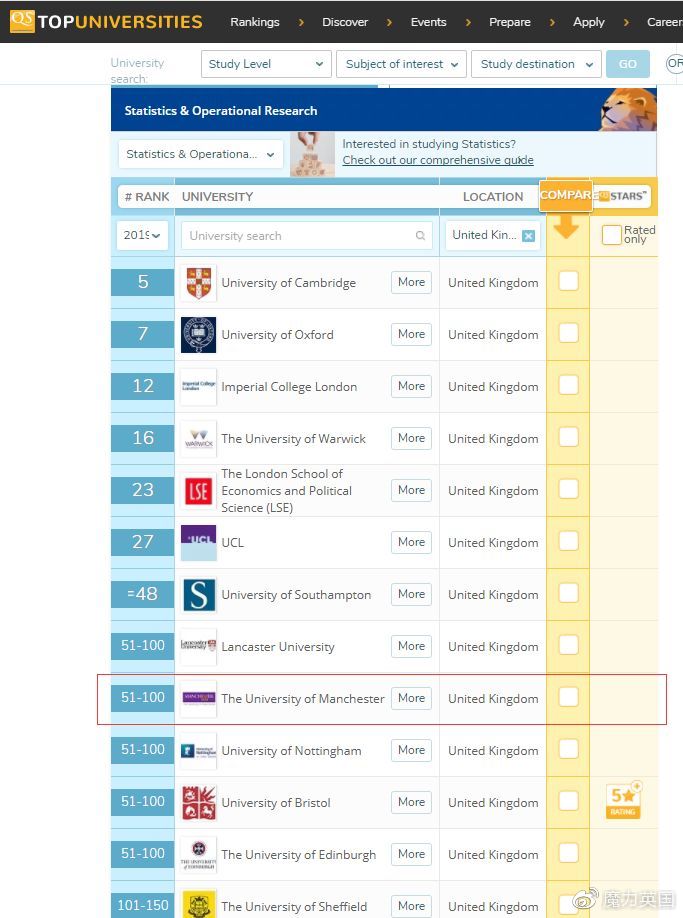The width and height of the screenshot is (683, 918).
Task: Open the Events menu
Action: pos(428,22)
